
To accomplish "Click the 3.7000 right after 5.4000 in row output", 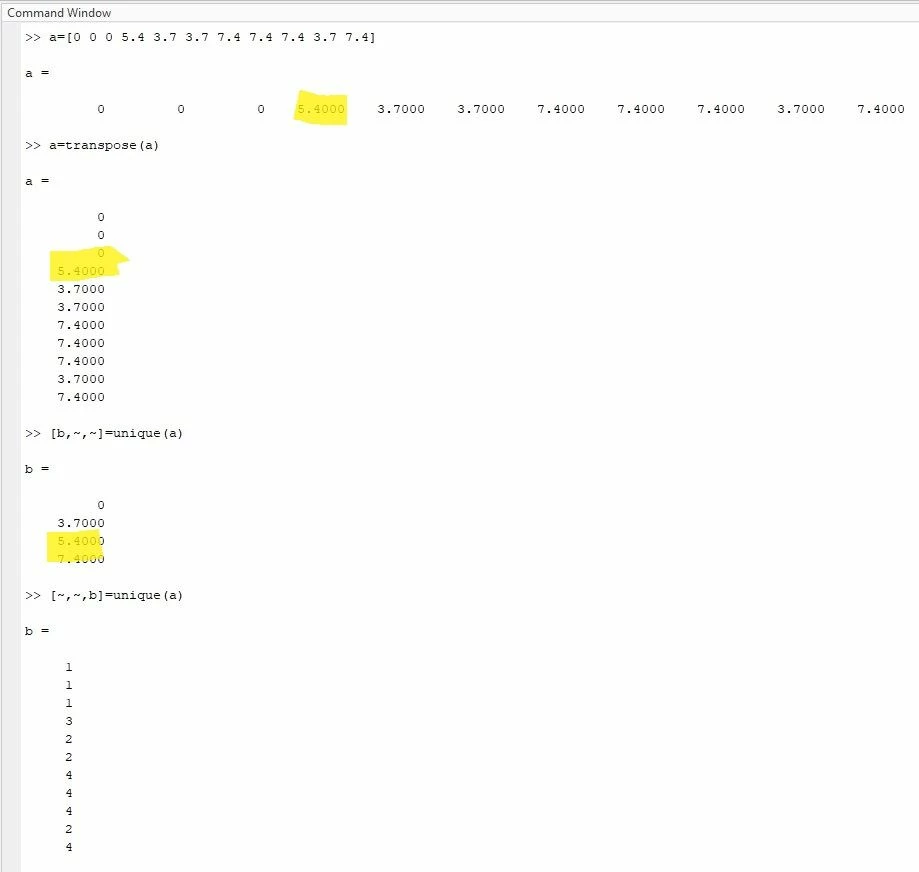I will point(401,109).
